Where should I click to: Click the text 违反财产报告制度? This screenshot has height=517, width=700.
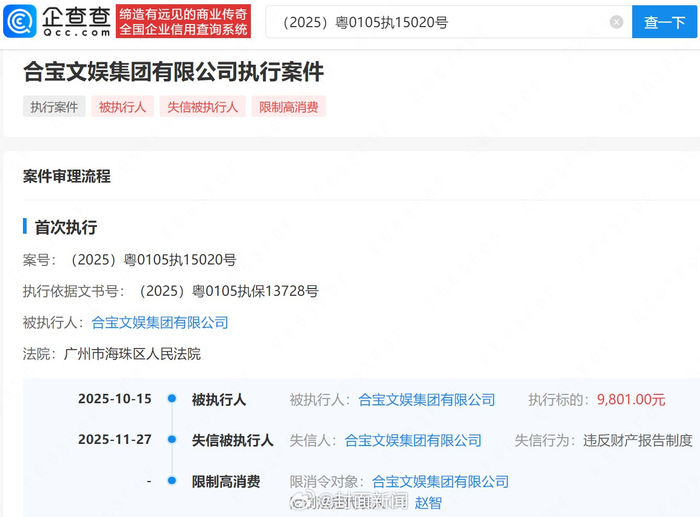[638, 441]
